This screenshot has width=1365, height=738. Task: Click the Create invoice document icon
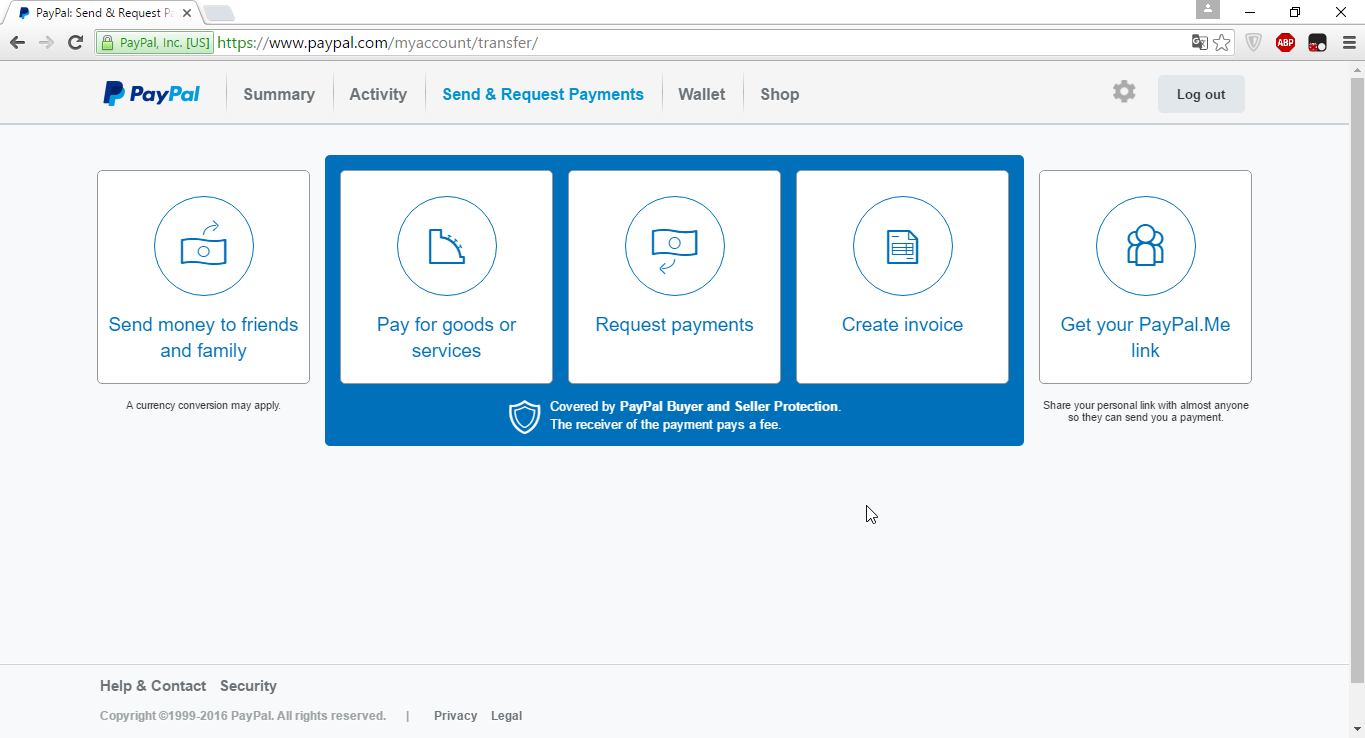[x=901, y=245]
